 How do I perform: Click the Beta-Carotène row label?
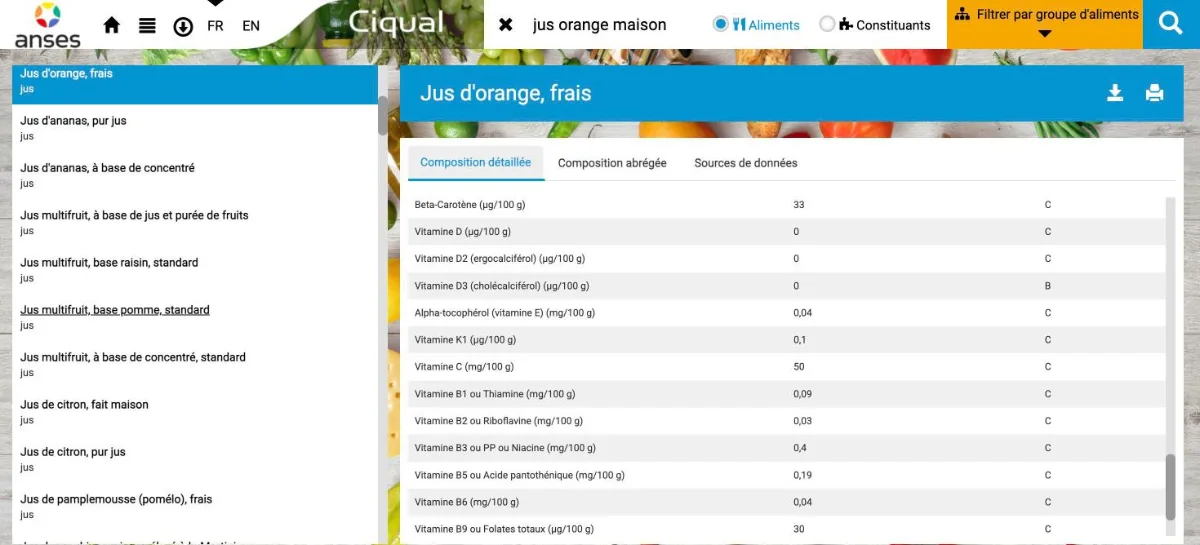tap(470, 204)
